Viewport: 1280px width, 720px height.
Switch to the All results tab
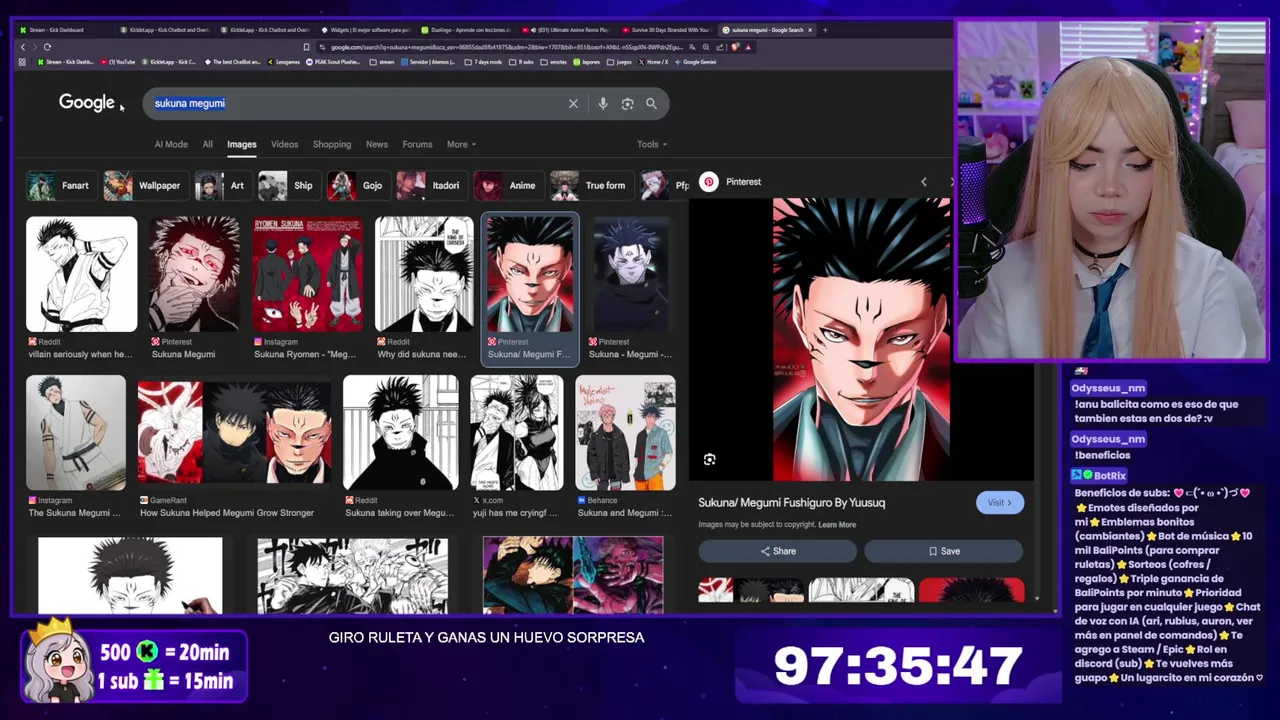[x=207, y=144]
